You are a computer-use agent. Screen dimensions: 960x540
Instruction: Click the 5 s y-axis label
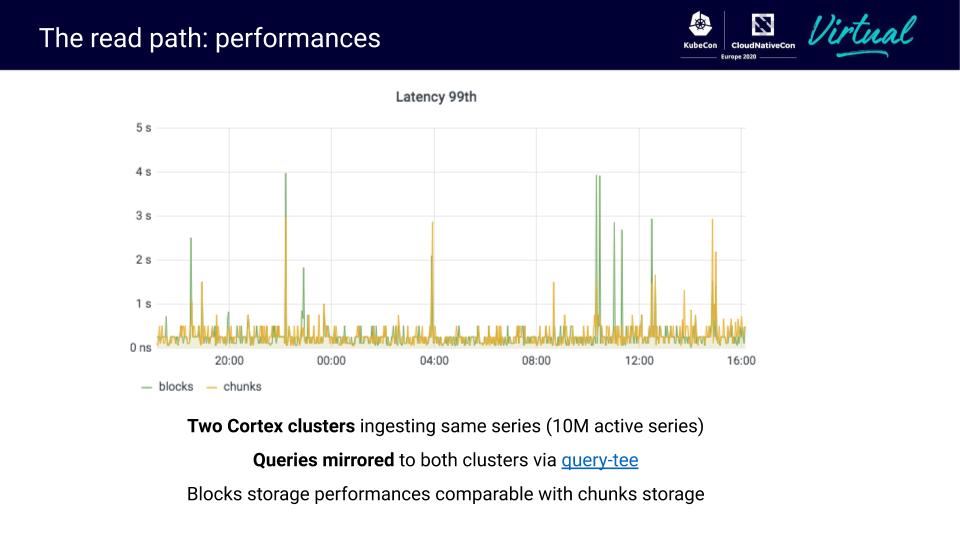pyautogui.click(x=143, y=128)
